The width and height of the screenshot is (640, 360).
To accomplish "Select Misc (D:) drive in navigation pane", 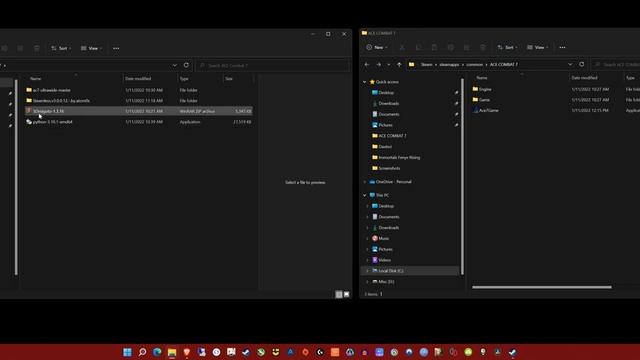I will 383,282.
